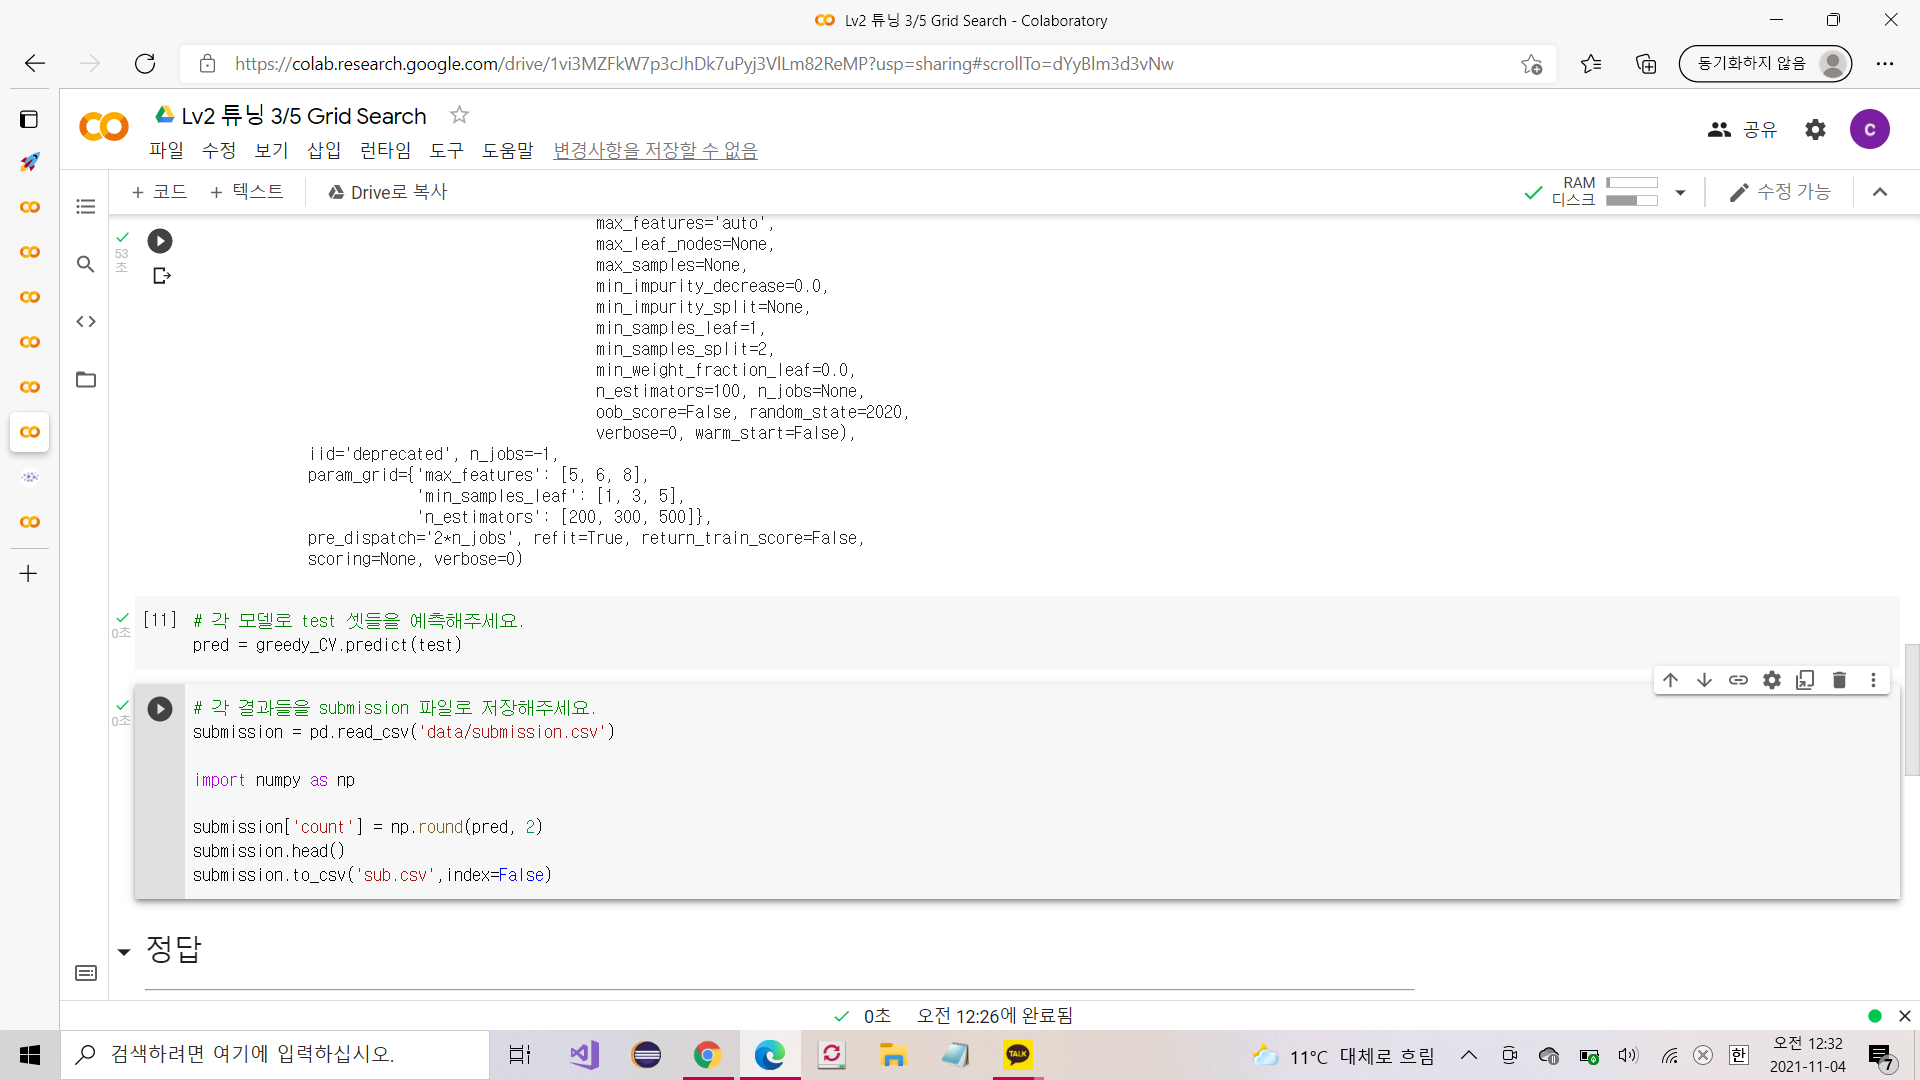Toggle the 수정 가능 editing mode
Screen dimensions: 1920x1080
click(1781, 192)
